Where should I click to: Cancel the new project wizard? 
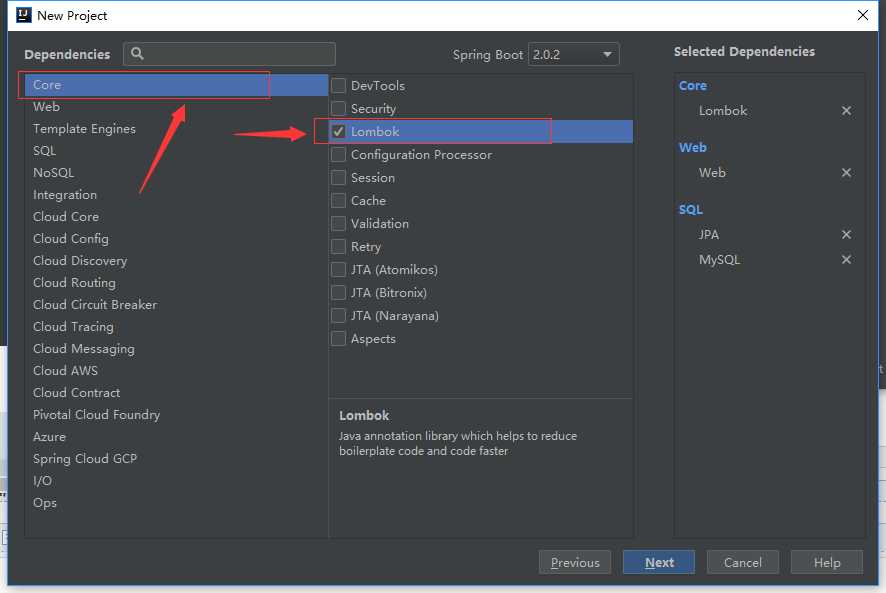tap(742, 562)
